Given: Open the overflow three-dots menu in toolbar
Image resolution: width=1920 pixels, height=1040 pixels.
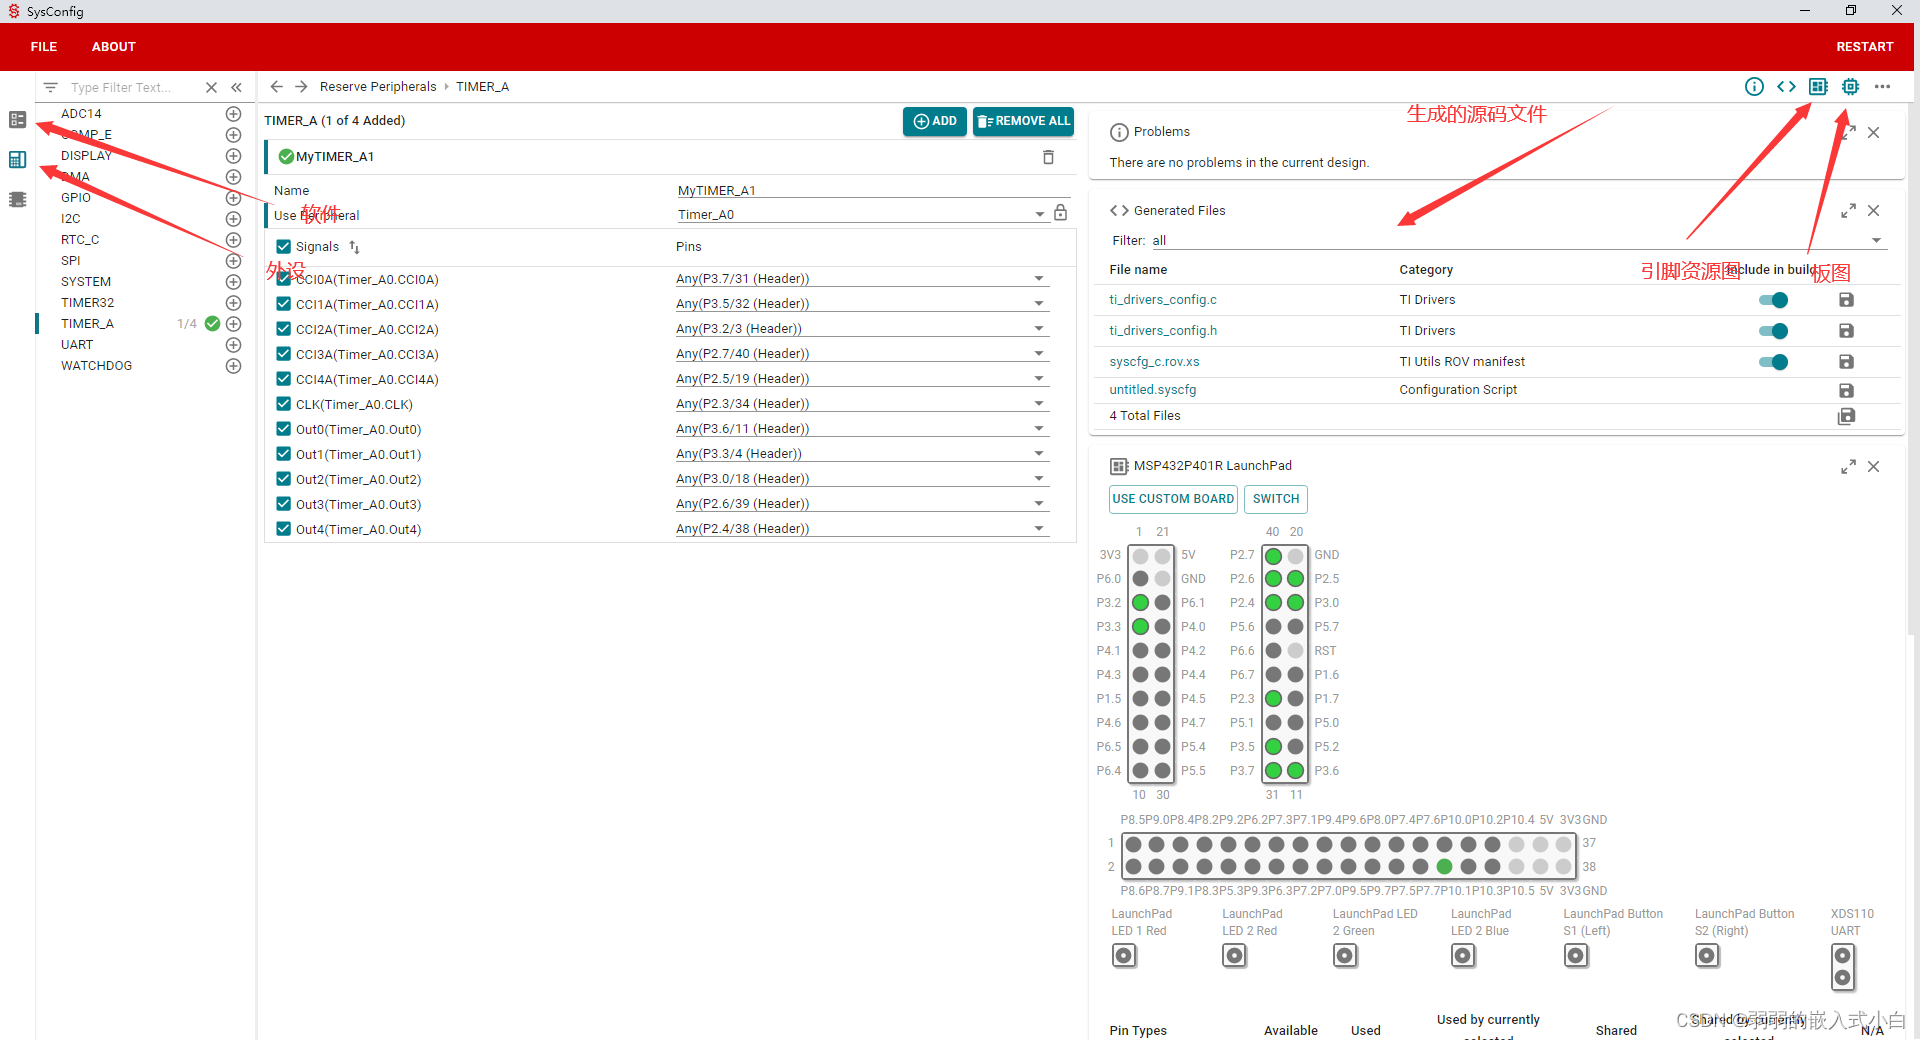Looking at the screenshot, I should tap(1884, 87).
